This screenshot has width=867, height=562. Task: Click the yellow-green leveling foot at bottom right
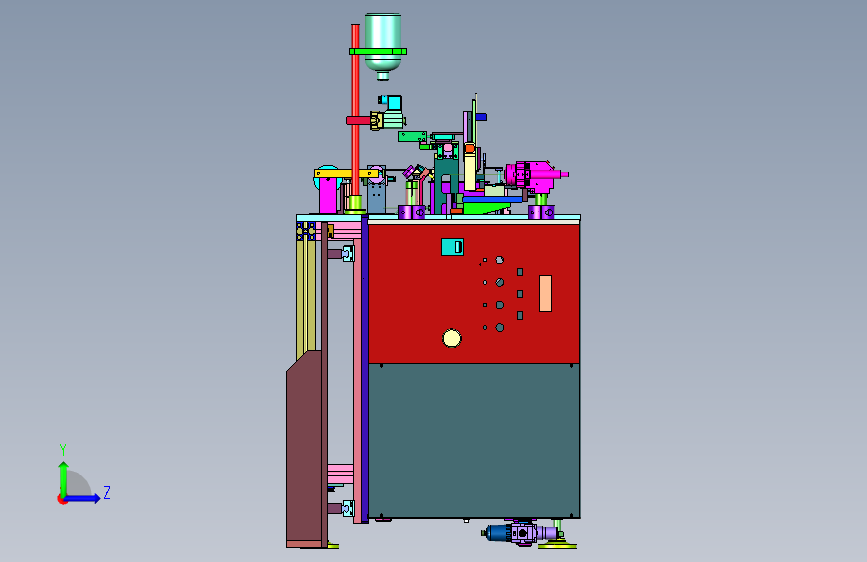[x=557, y=544]
